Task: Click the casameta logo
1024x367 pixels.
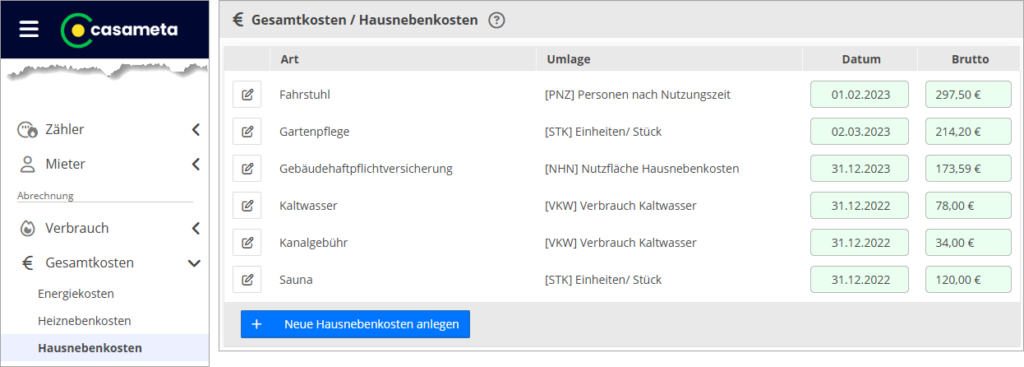Action: click(119, 30)
